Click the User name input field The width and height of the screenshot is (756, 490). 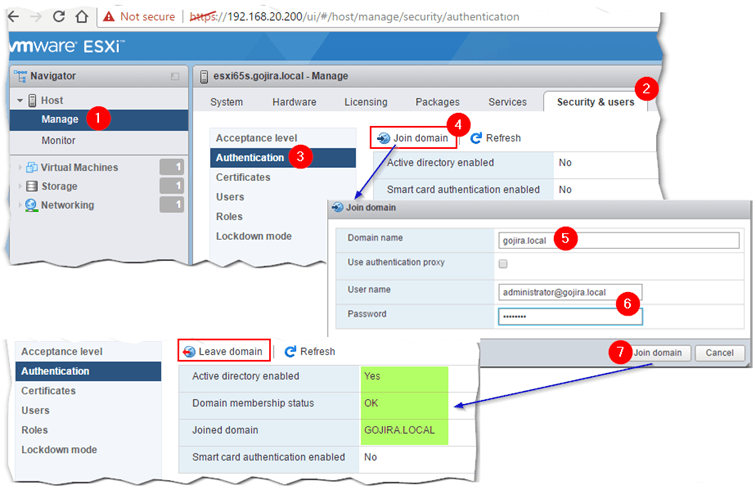[x=570, y=292]
